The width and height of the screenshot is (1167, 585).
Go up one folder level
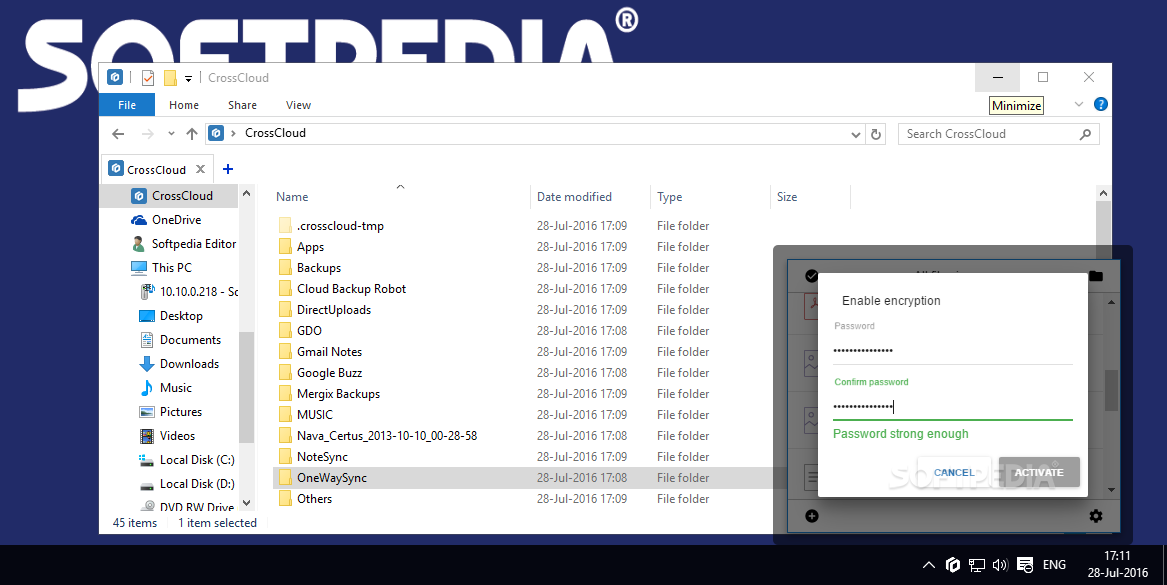(x=192, y=134)
